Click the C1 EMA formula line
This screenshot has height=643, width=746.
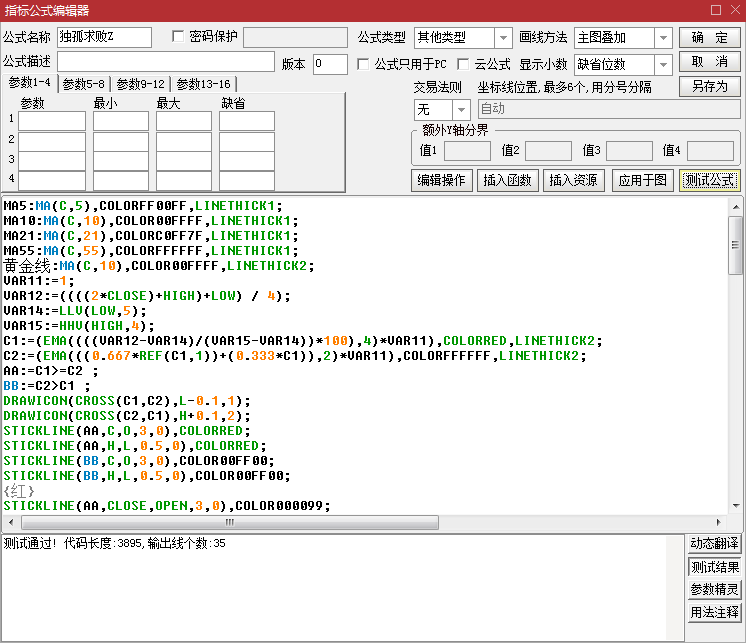(303, 341)
